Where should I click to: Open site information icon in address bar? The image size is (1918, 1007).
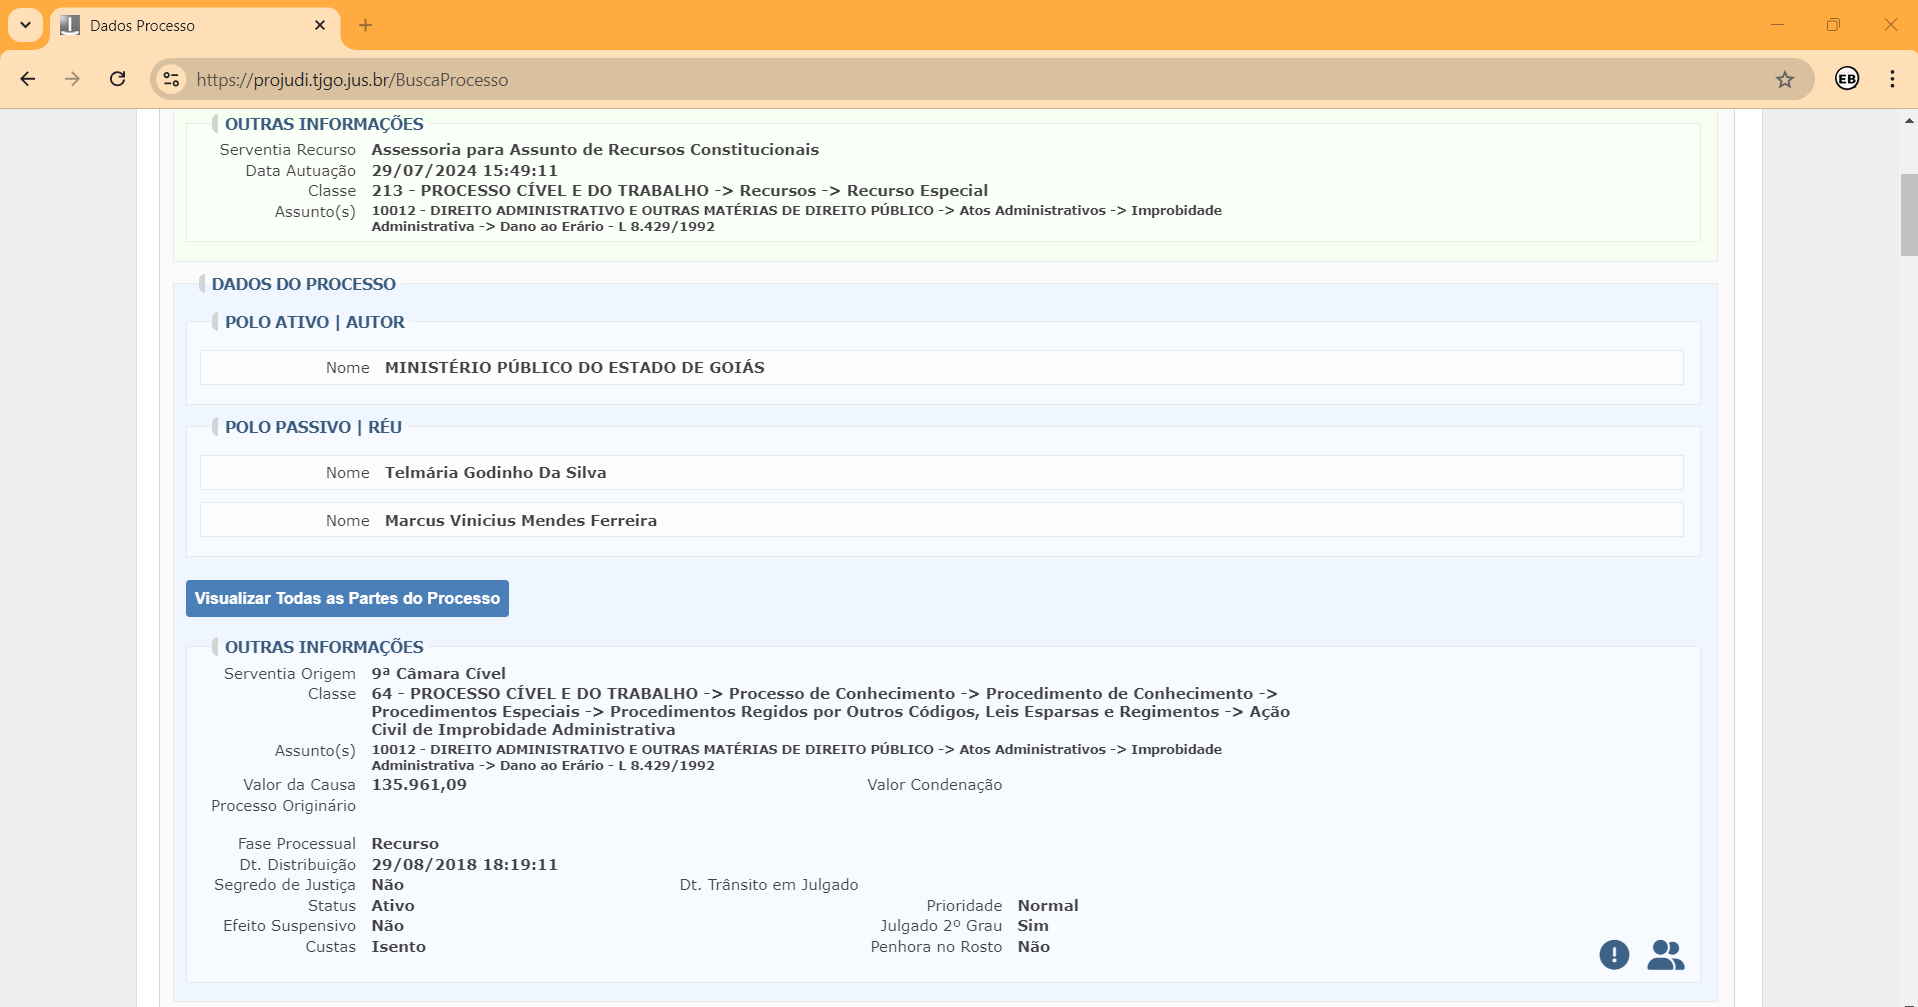[172, 80]
